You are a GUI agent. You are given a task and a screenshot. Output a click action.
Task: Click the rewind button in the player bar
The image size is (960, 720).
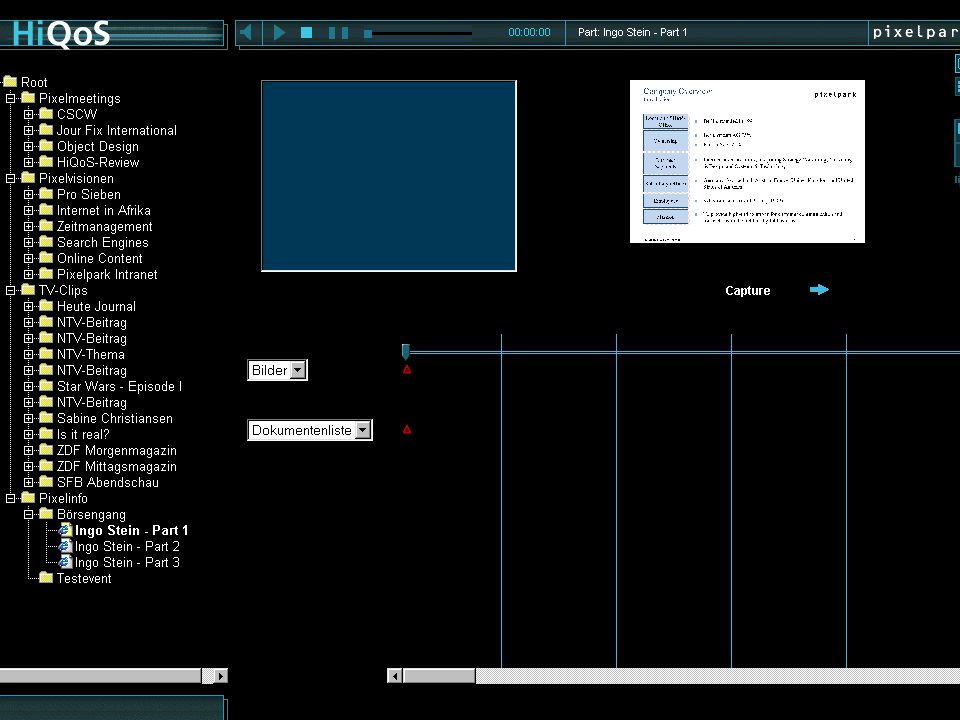(x=246, y=32)
